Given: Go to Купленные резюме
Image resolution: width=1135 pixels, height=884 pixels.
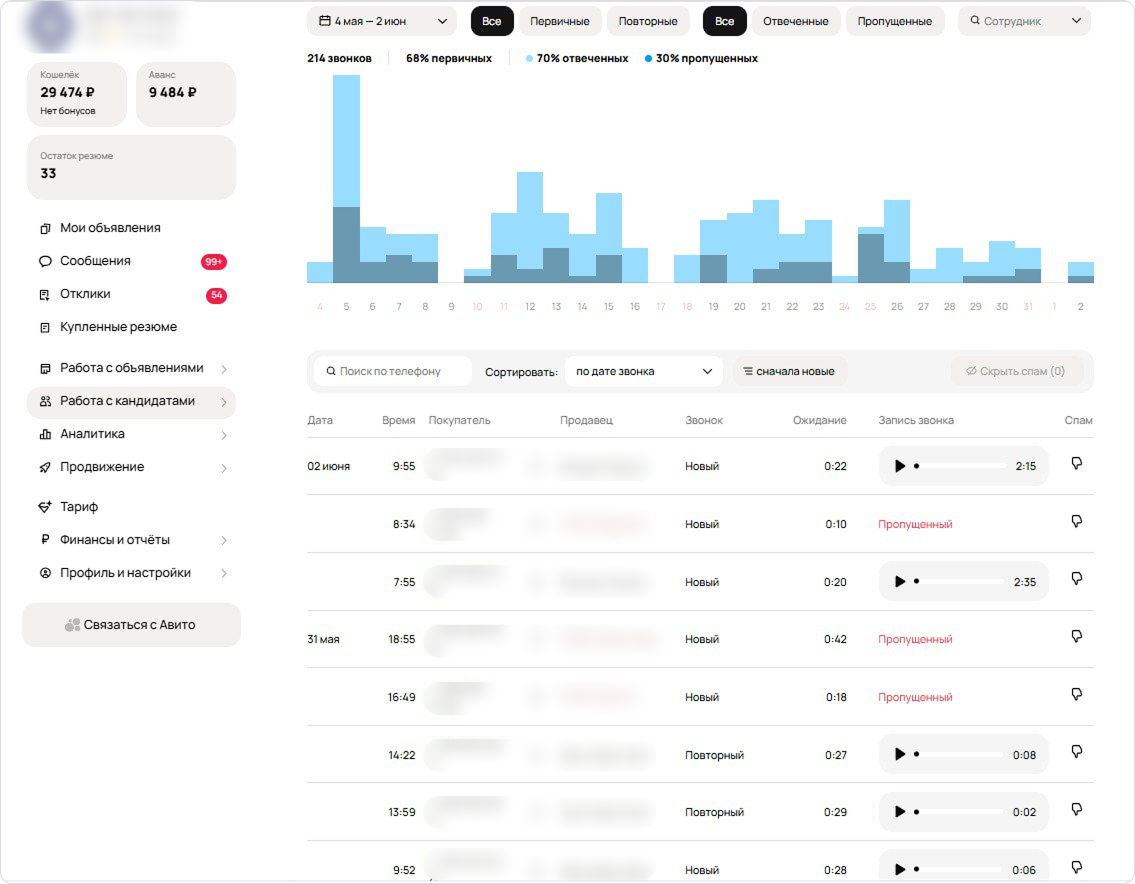Looking at the screenshot, I should pos(118,327).
